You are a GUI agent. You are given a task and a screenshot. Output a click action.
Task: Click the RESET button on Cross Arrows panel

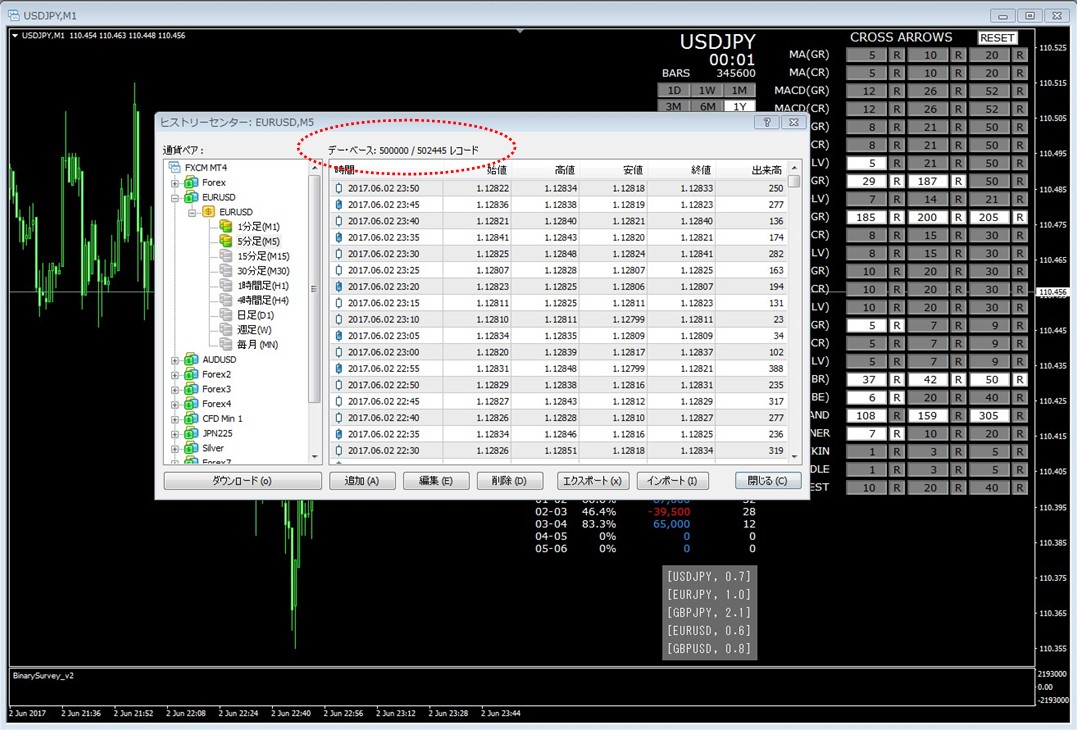point(997,38)
